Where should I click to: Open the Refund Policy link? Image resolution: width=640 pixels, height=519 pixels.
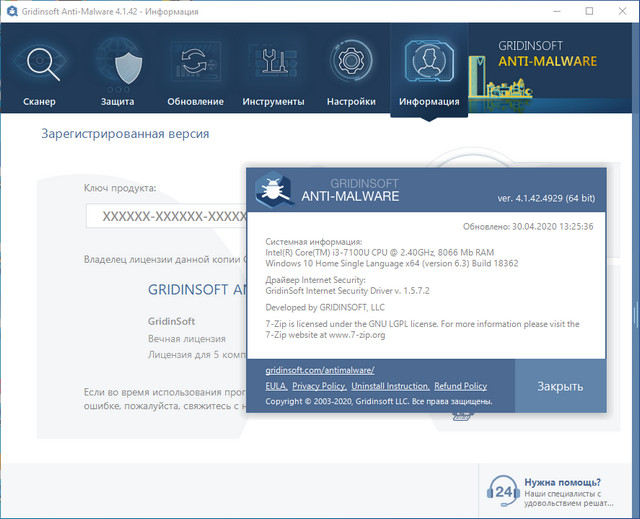tap(461, 386)
